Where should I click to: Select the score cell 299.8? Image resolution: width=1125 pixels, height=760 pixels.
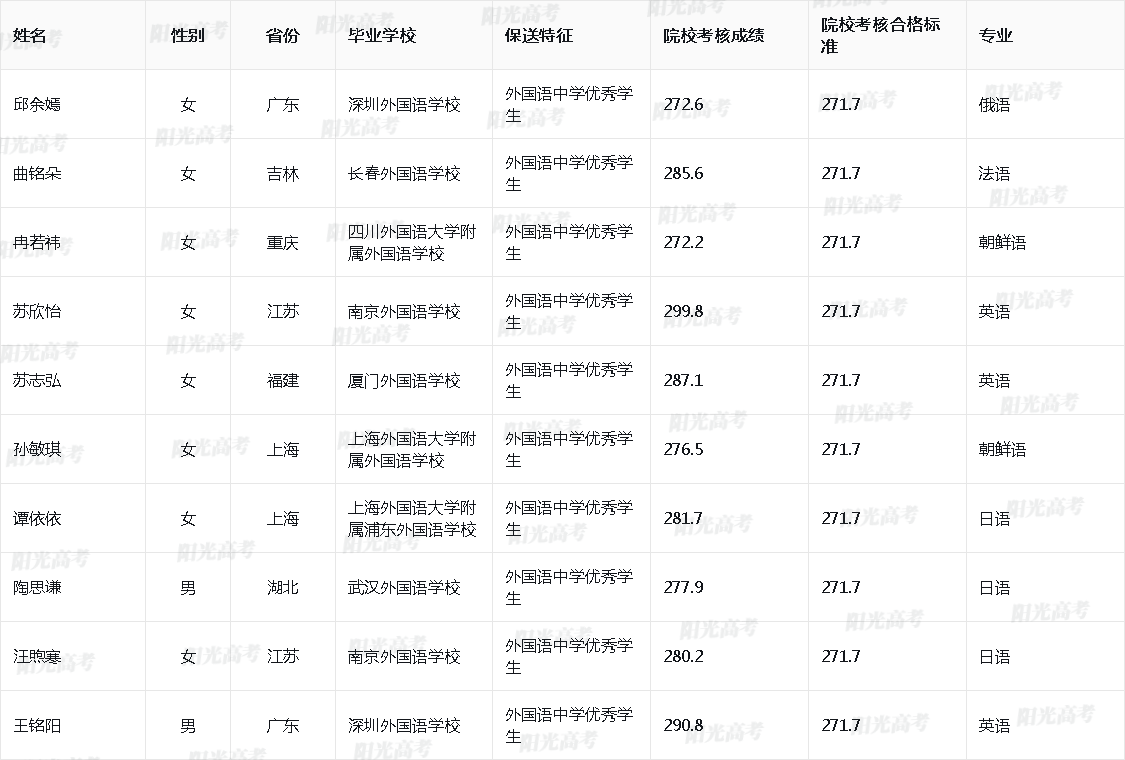[683, 311]
